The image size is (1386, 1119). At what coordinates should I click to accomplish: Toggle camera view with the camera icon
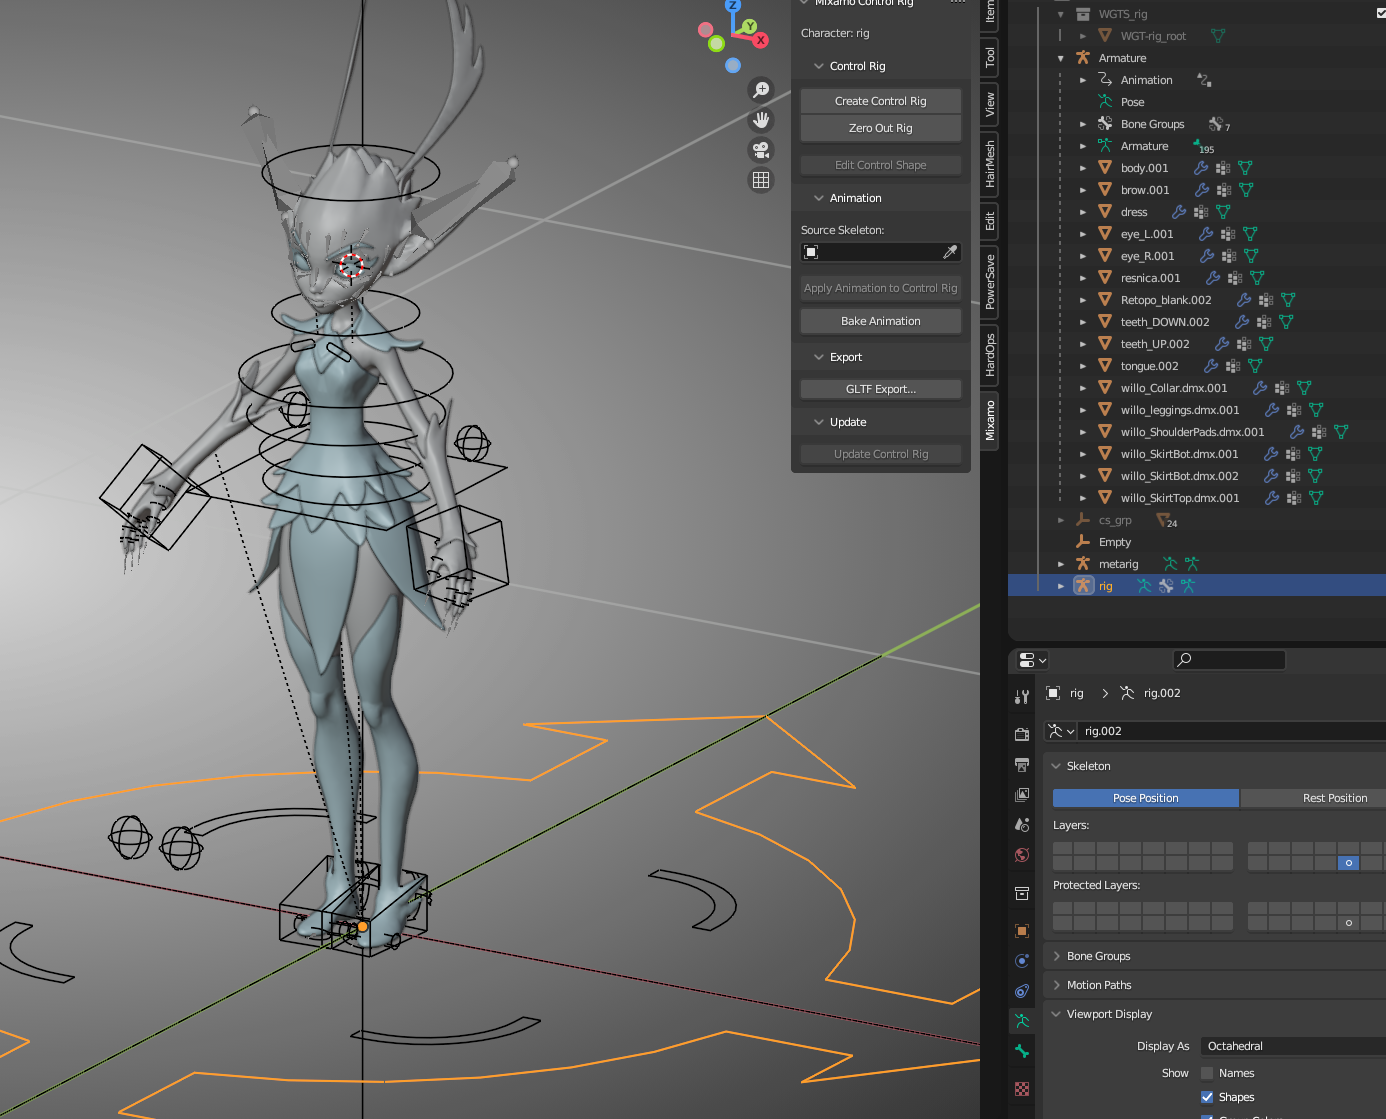pos(761,150)
